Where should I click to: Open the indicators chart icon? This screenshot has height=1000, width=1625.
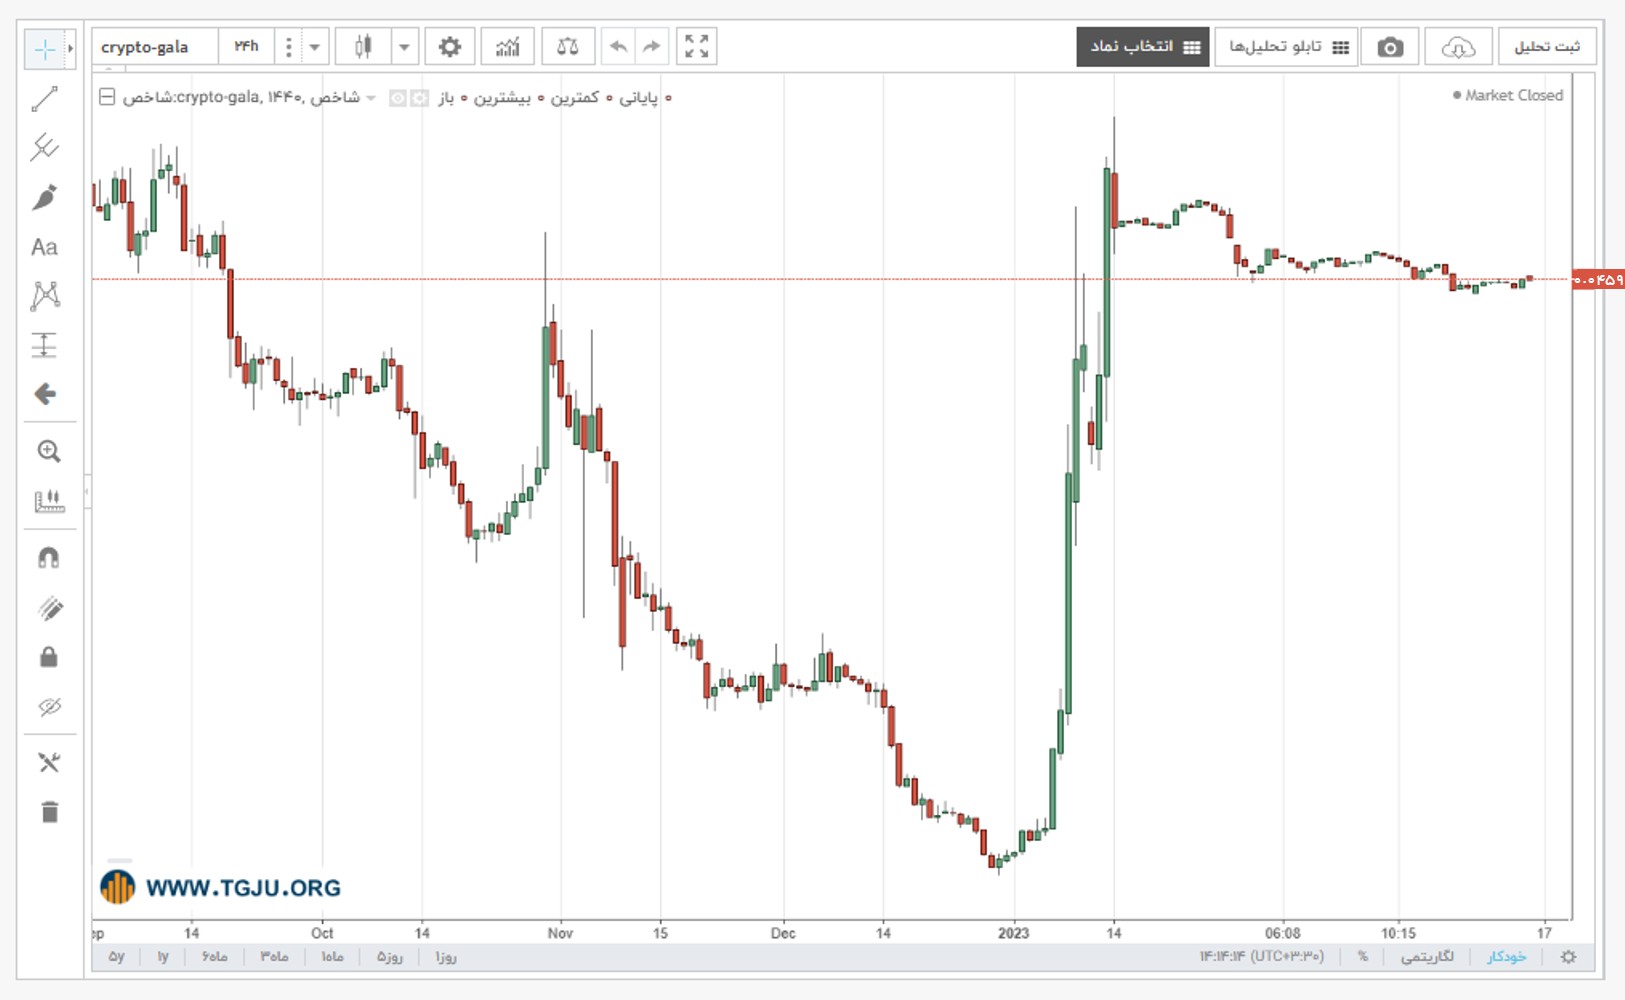pyautogui.click(x=508, y=47)
